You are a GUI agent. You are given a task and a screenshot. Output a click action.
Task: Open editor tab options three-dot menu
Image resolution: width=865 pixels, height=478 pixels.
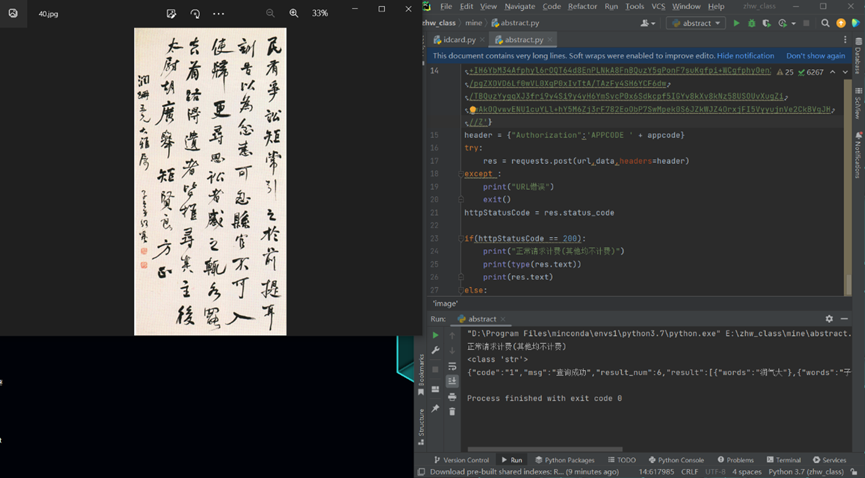(x=845, y=39)
